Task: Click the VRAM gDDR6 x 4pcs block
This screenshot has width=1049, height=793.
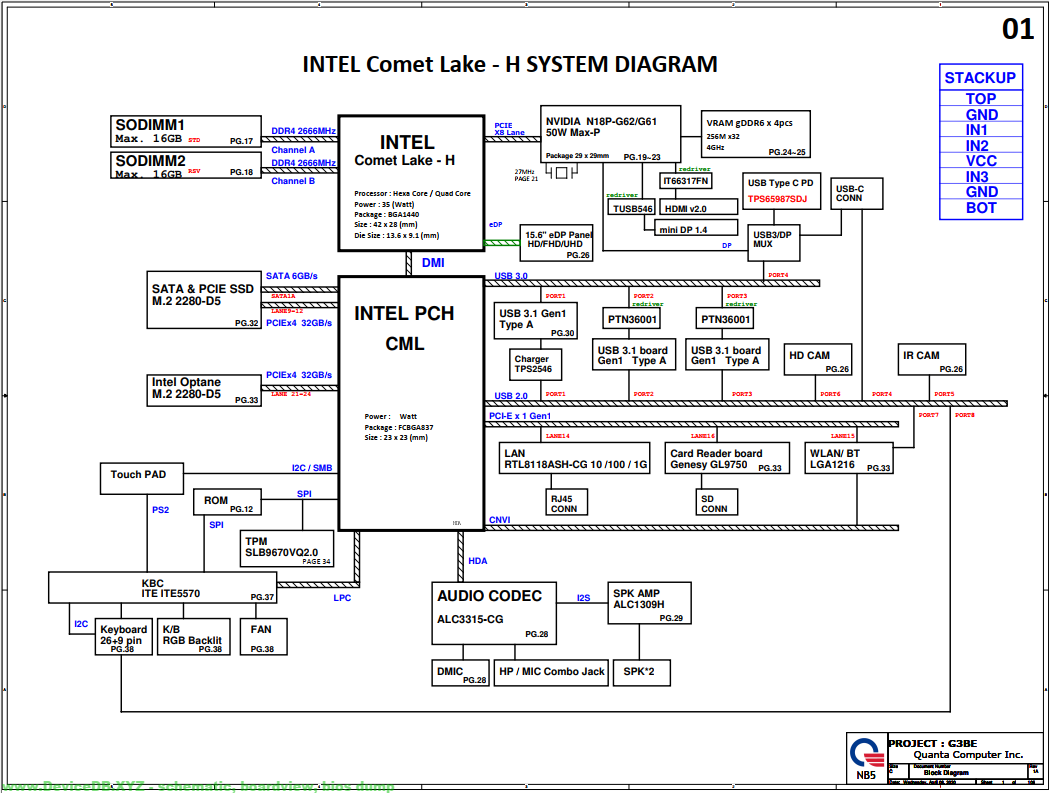Action: click(755, 134)
